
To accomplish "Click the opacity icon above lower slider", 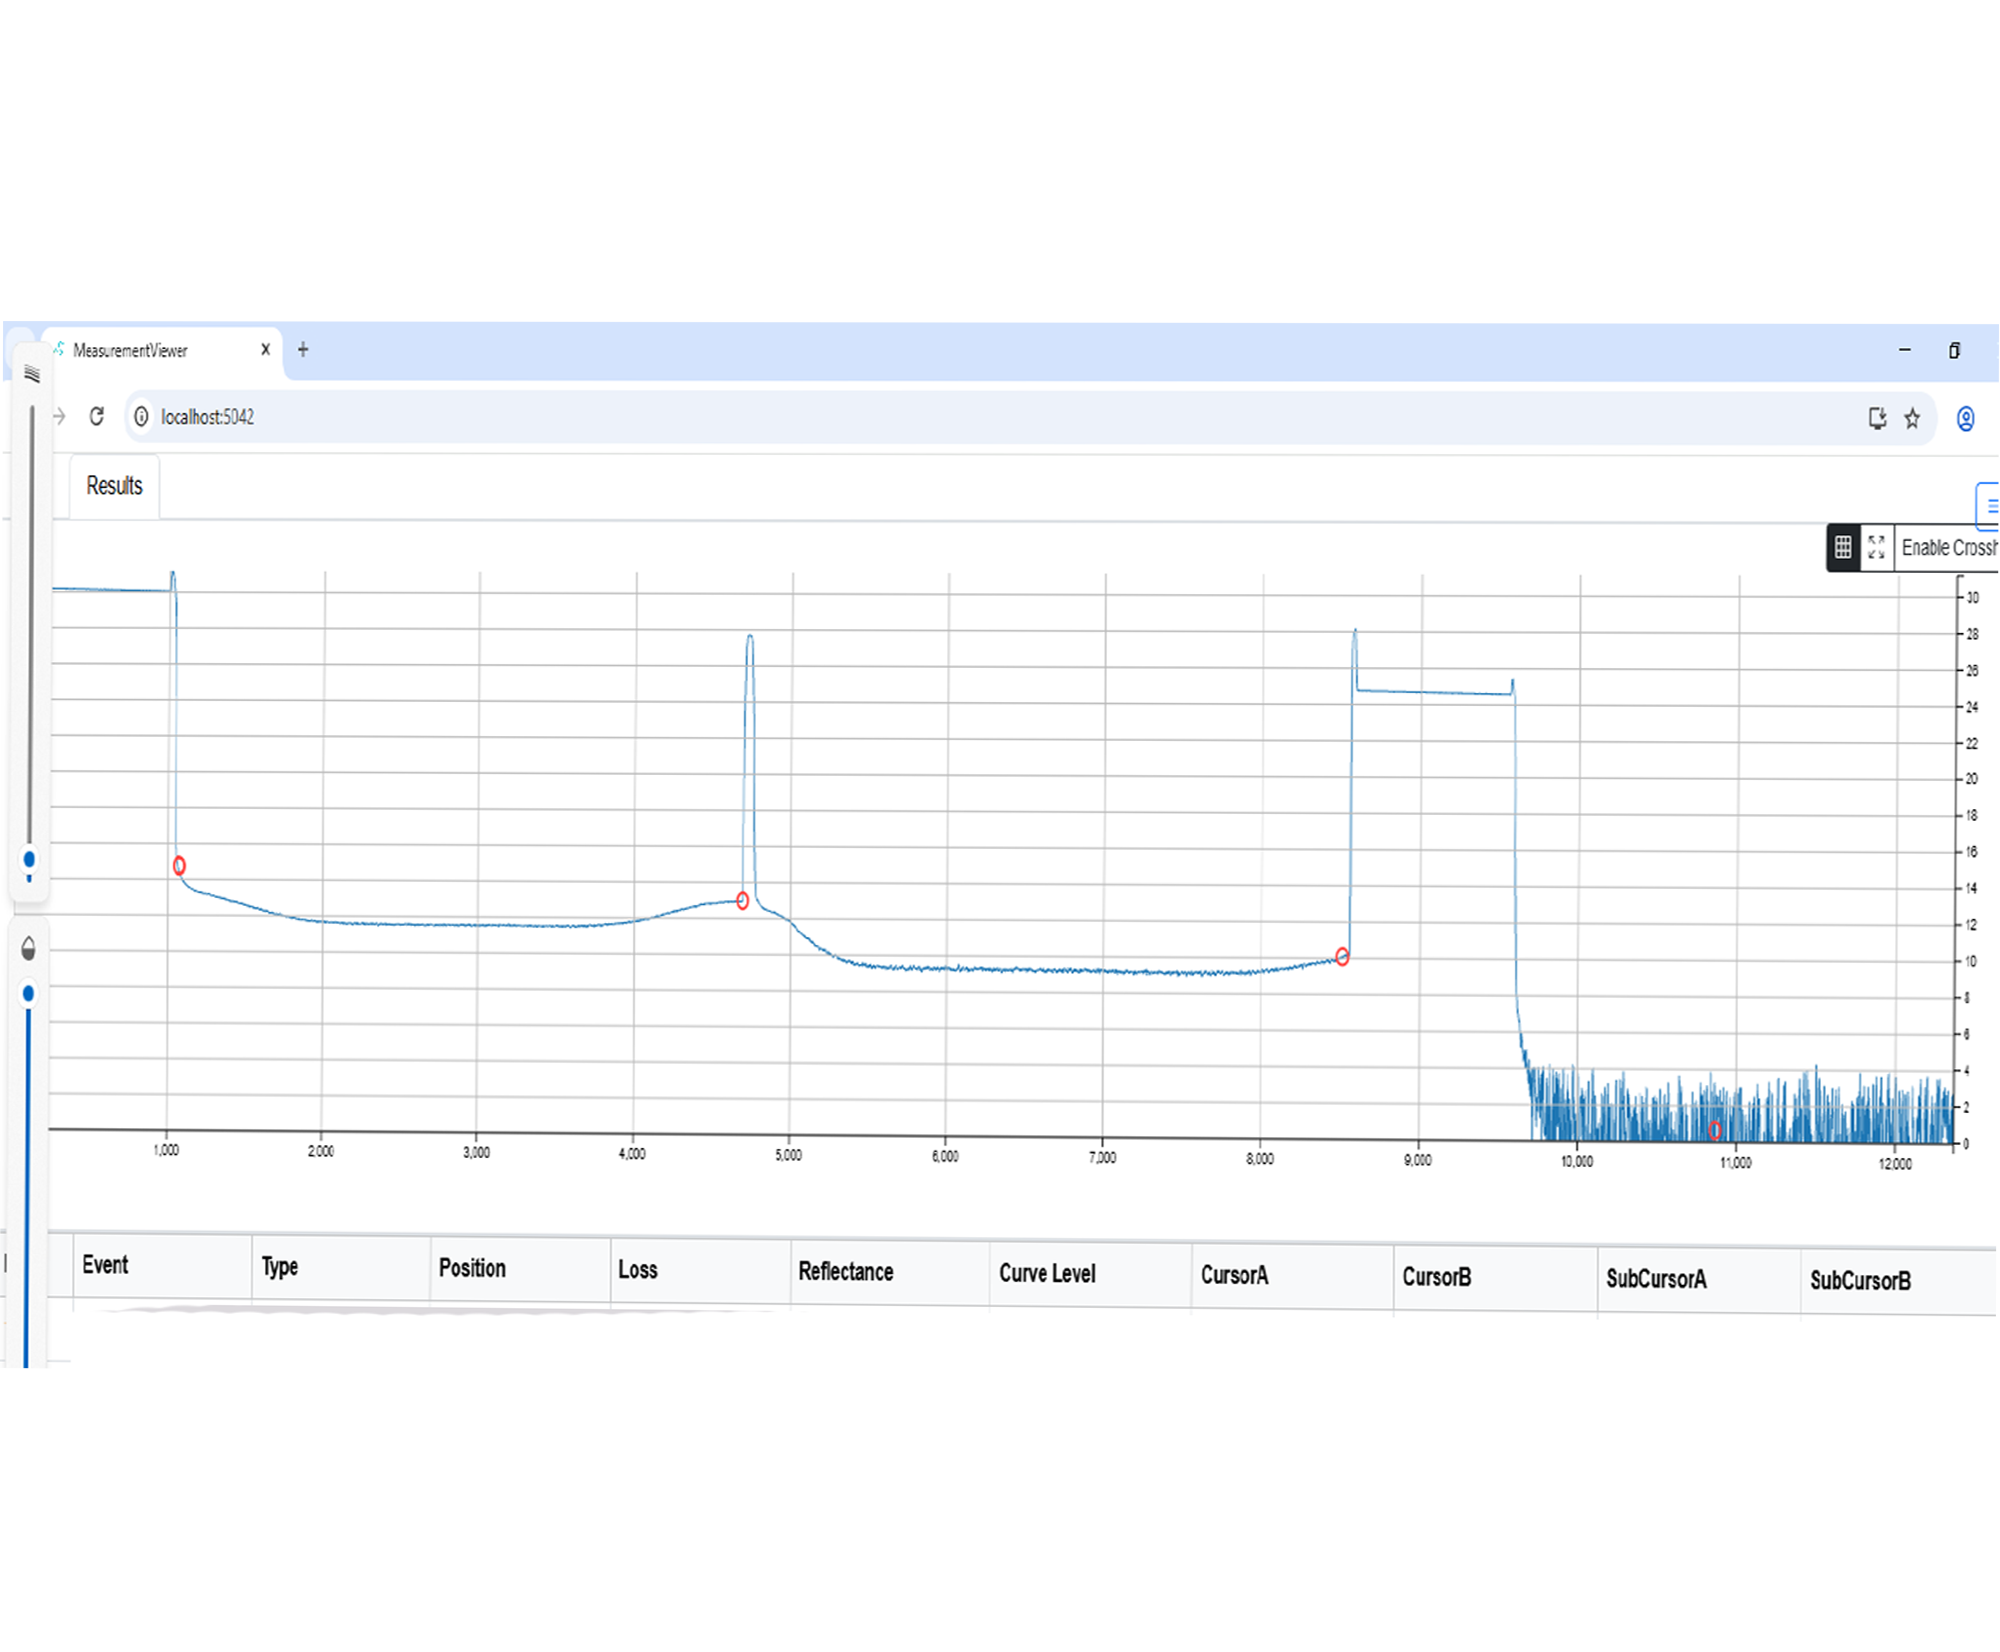I will pyautogui.click(x=28, y=949).
